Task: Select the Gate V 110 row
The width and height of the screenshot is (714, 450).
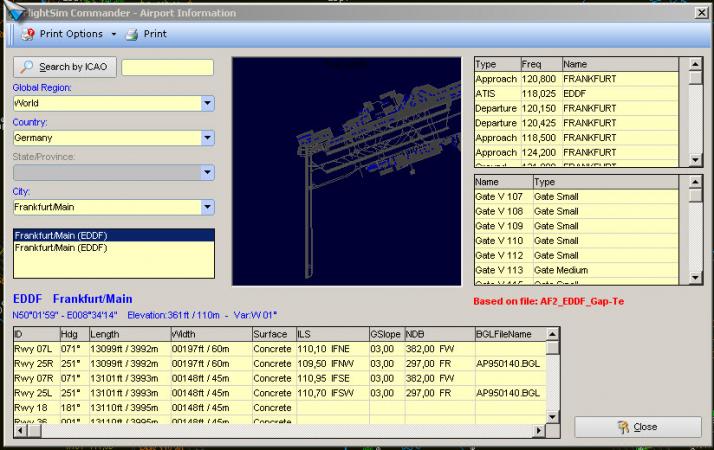Action: 576,240
